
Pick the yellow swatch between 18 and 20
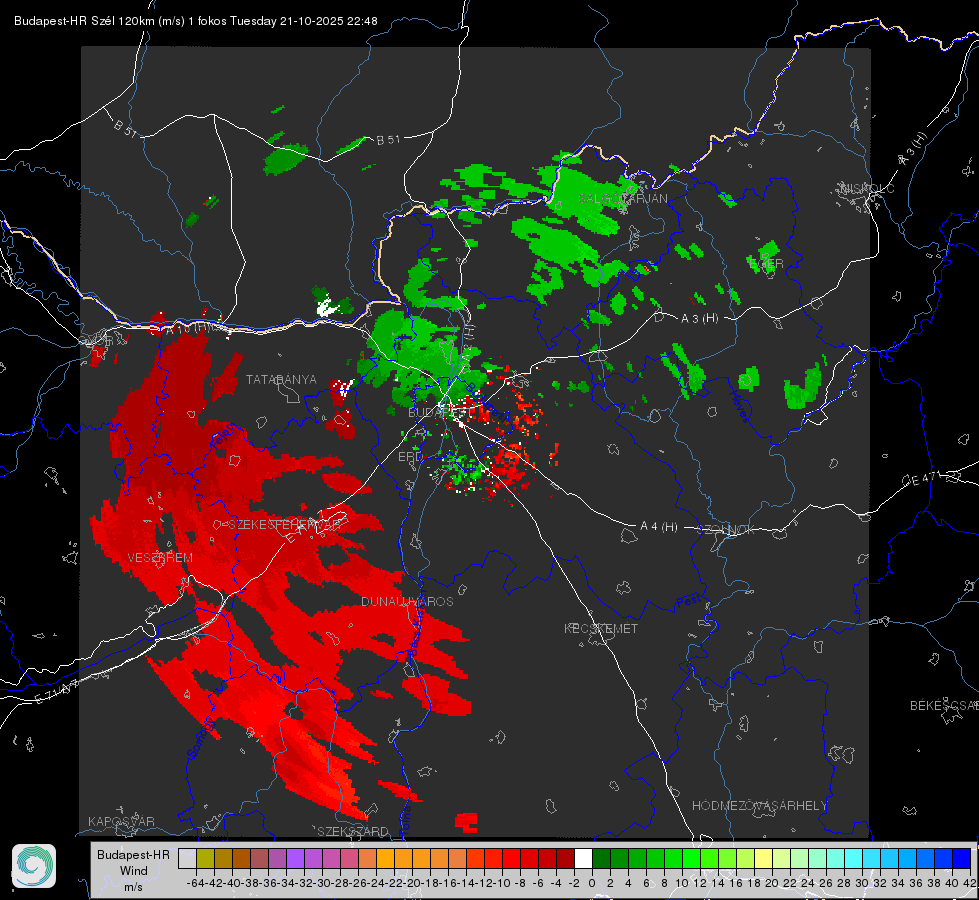[x=763, y=858]
